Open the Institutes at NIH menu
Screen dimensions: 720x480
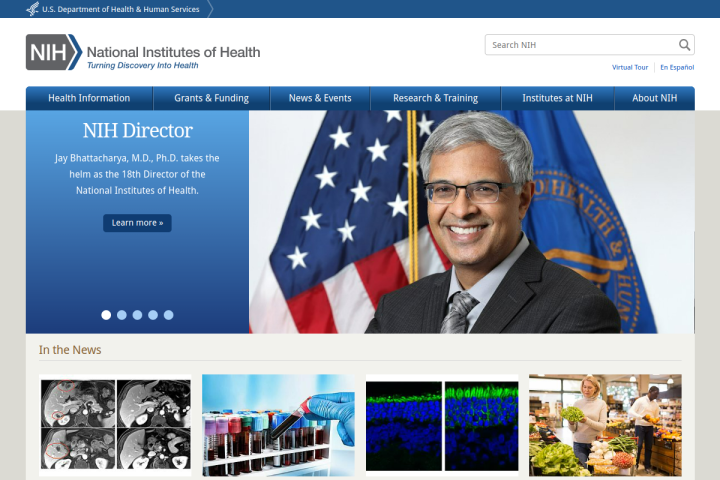[557, 98]
